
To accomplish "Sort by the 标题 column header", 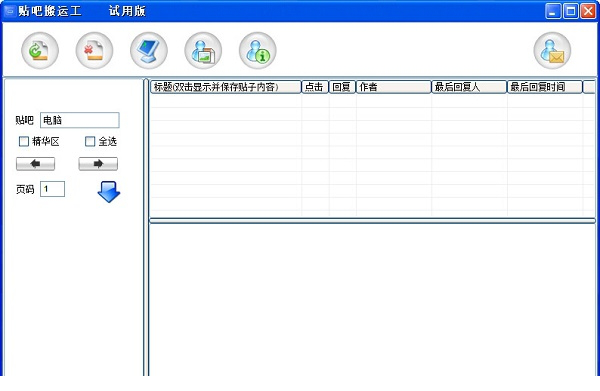I will (225, 87).
